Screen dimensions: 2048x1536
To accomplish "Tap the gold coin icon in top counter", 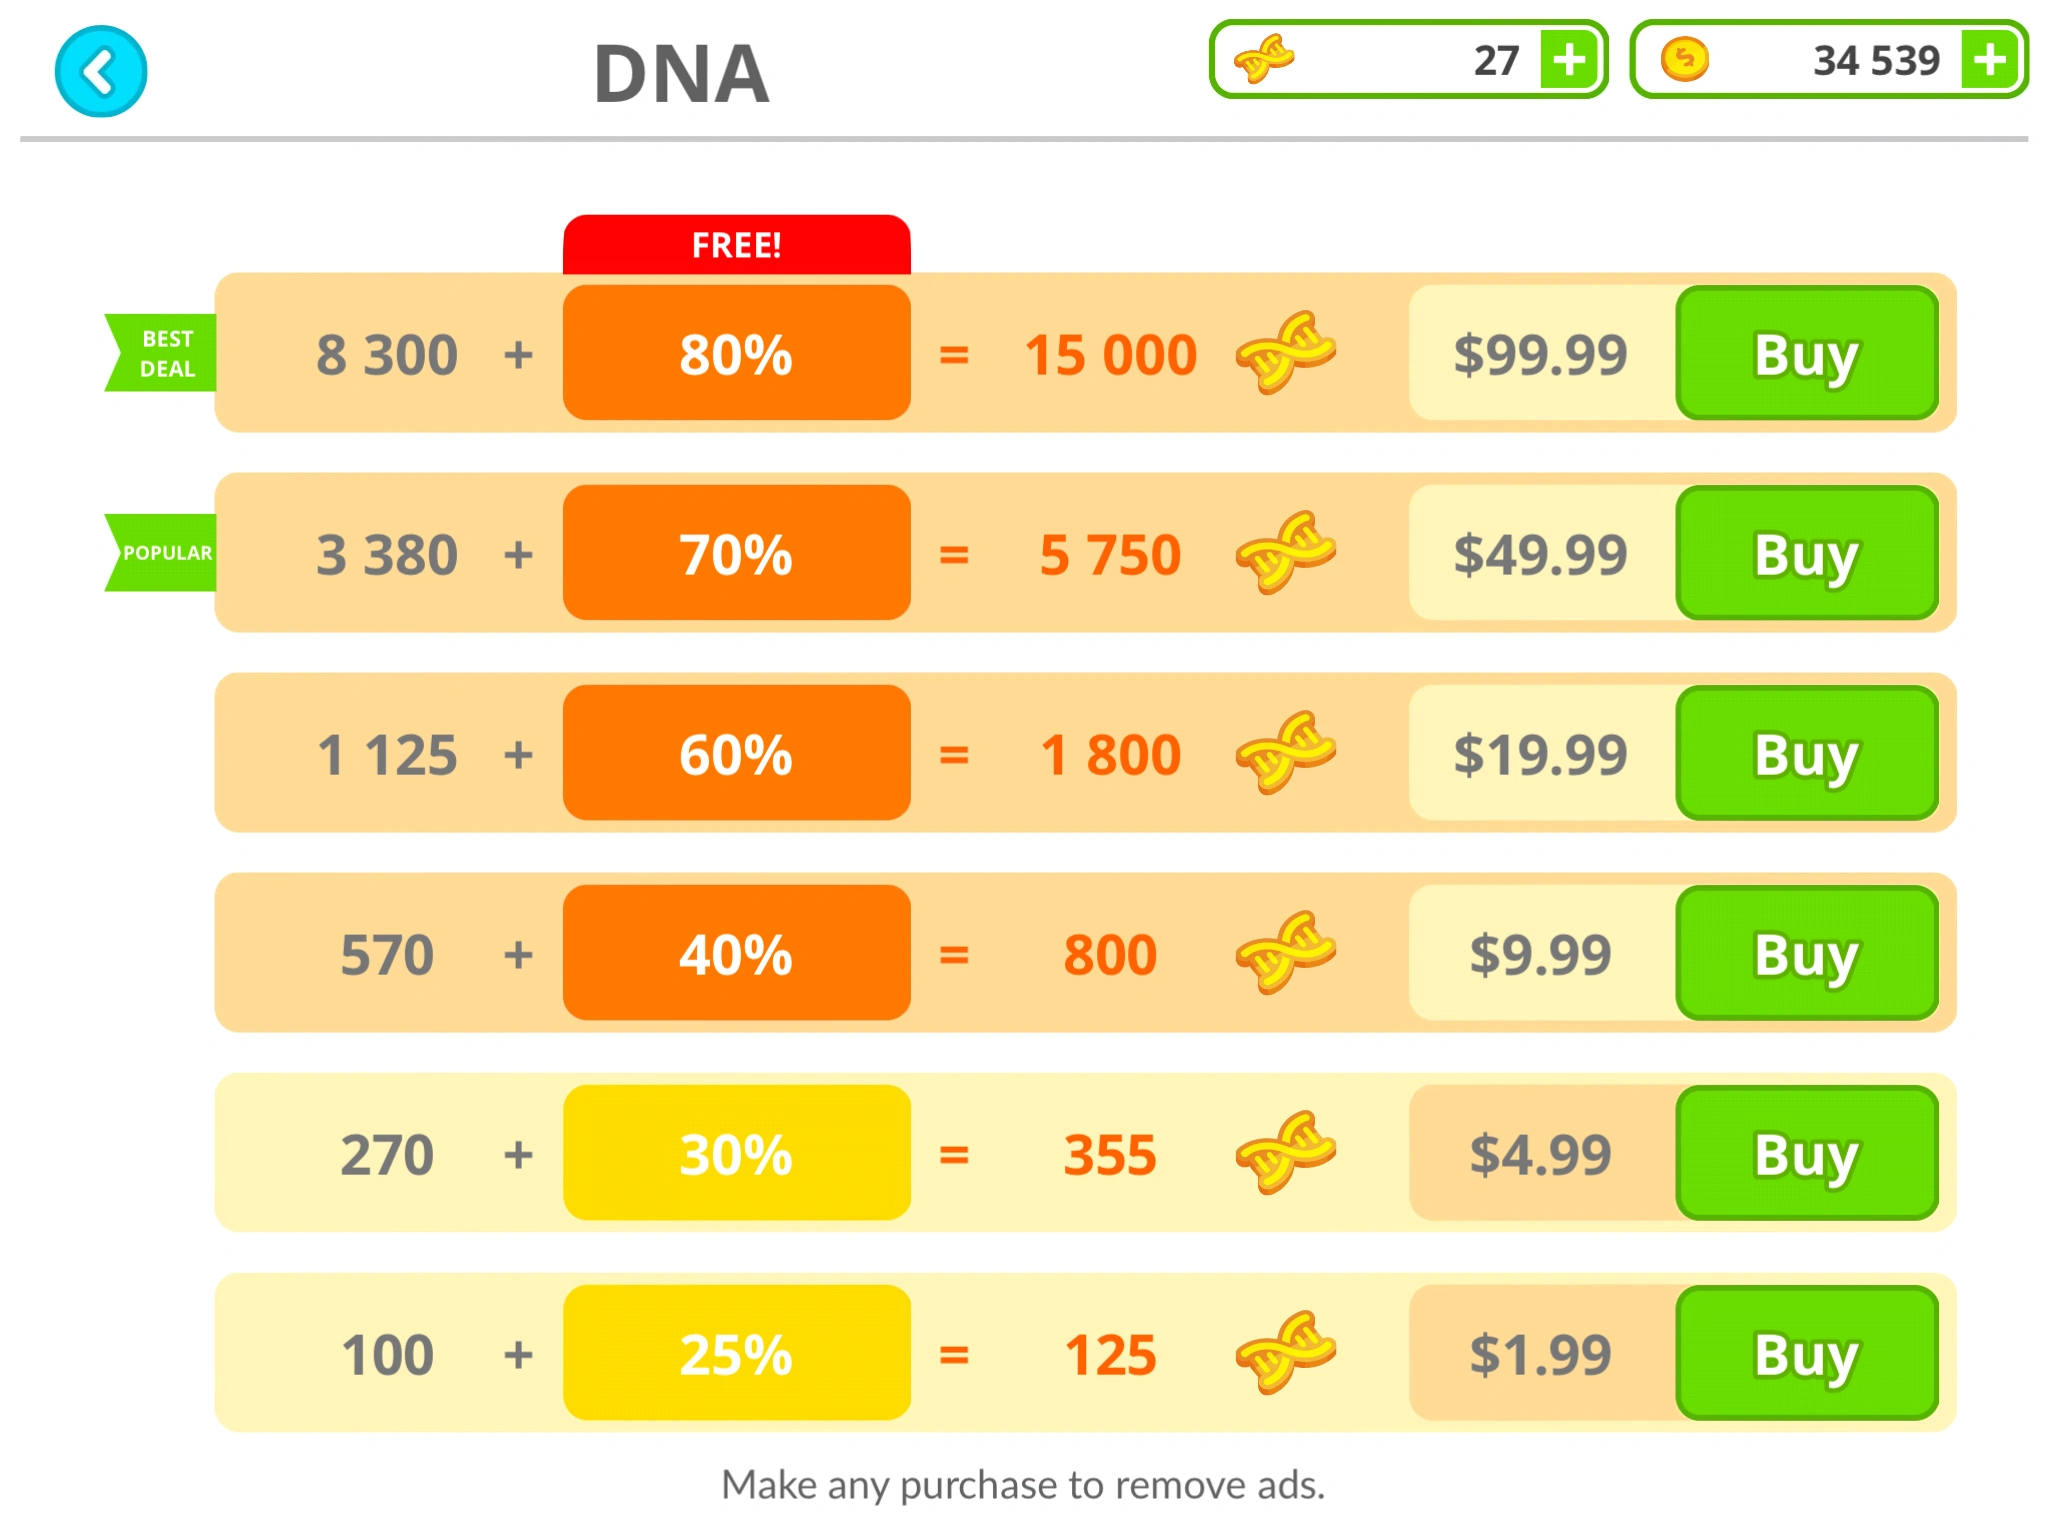I will coord(1685,60).
